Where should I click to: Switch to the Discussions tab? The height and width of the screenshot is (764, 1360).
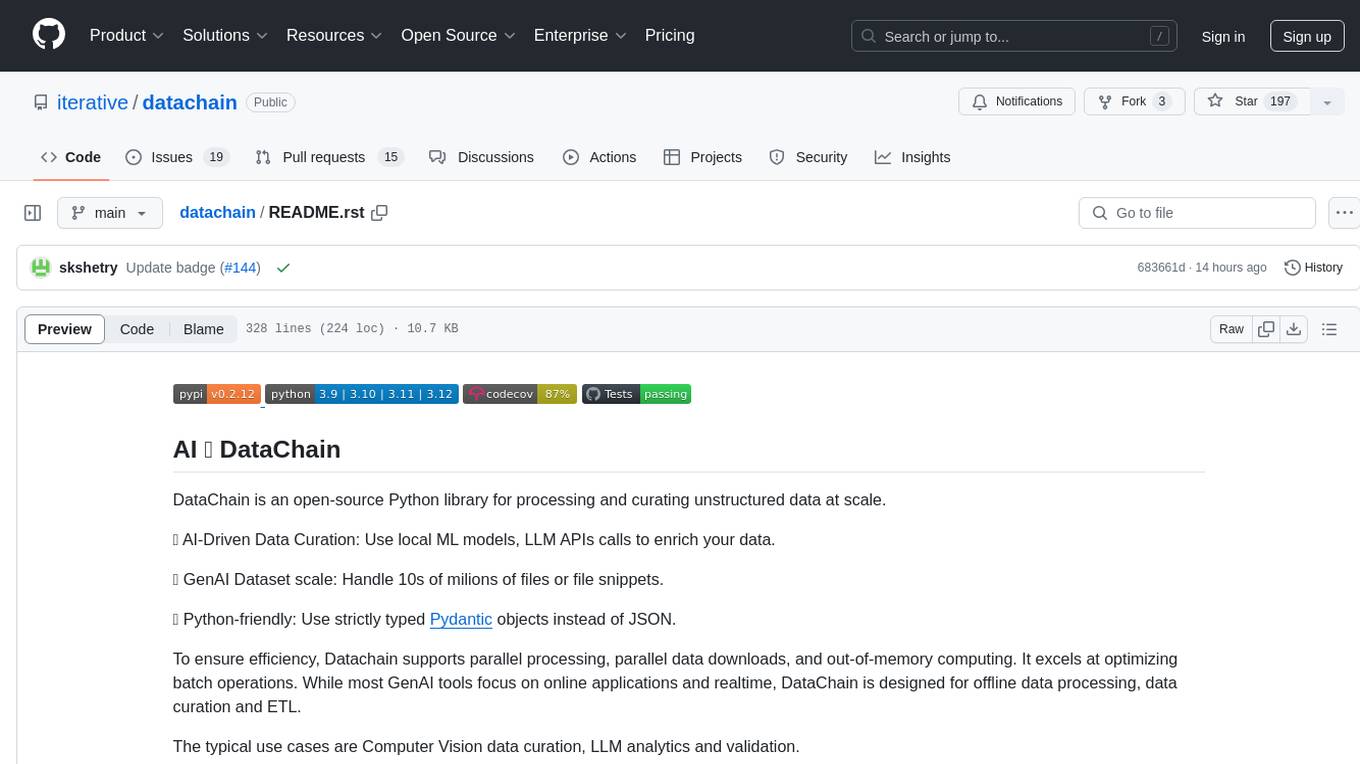coord(481,157)
